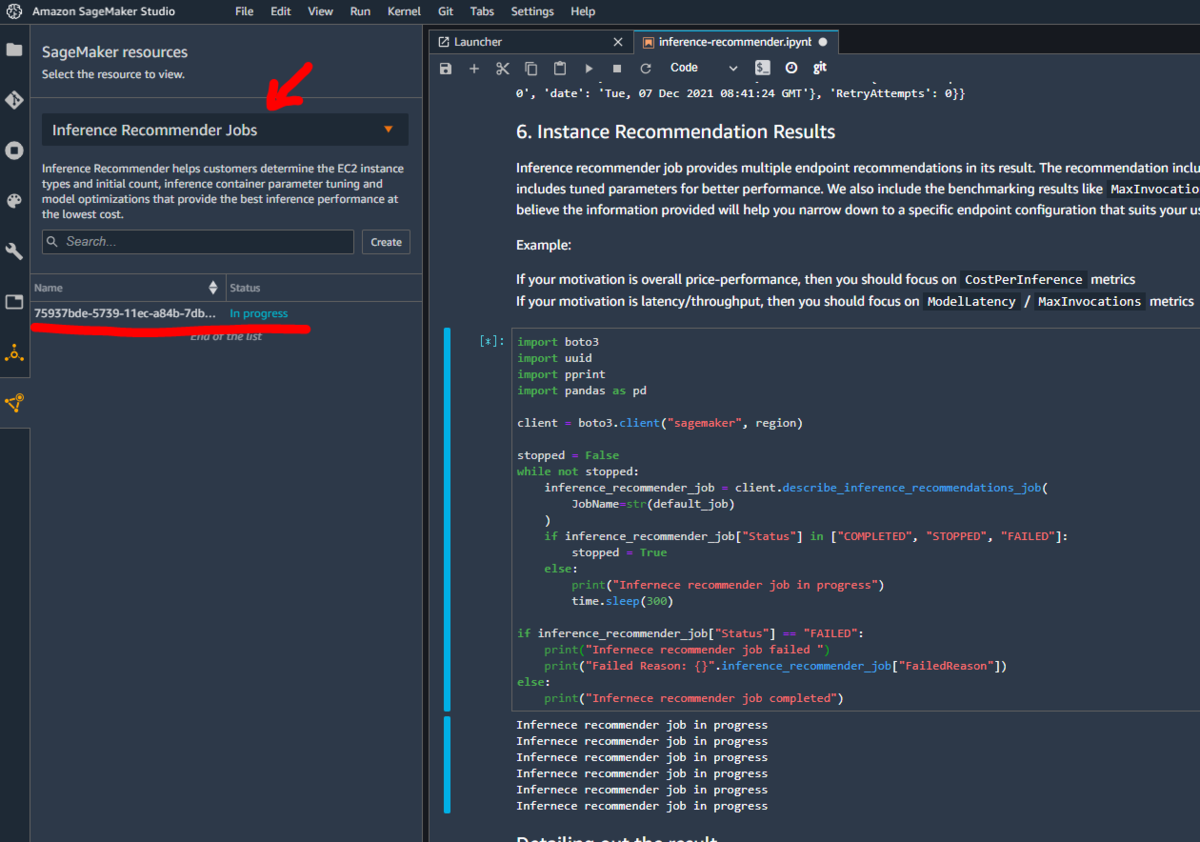Copy the selected notebook cell

531,68
